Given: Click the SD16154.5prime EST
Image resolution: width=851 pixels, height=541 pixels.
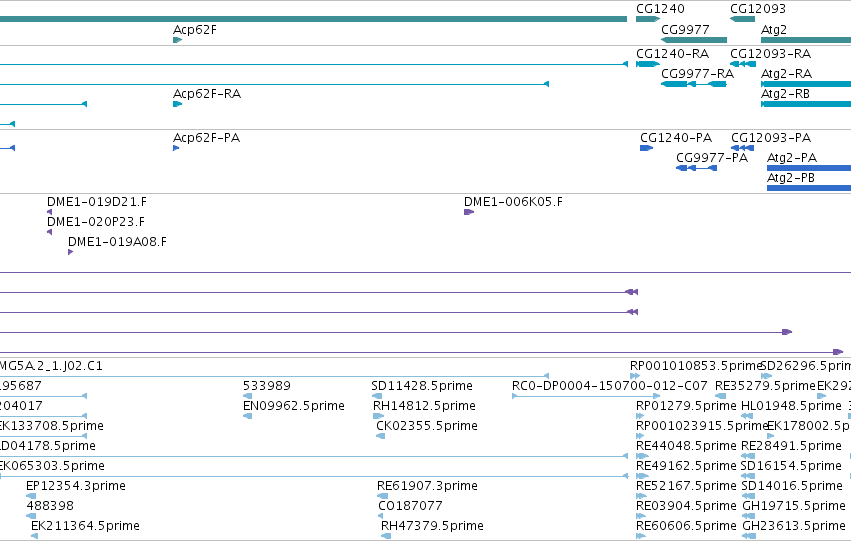Looking at the screenshot, I should [747, 476].
